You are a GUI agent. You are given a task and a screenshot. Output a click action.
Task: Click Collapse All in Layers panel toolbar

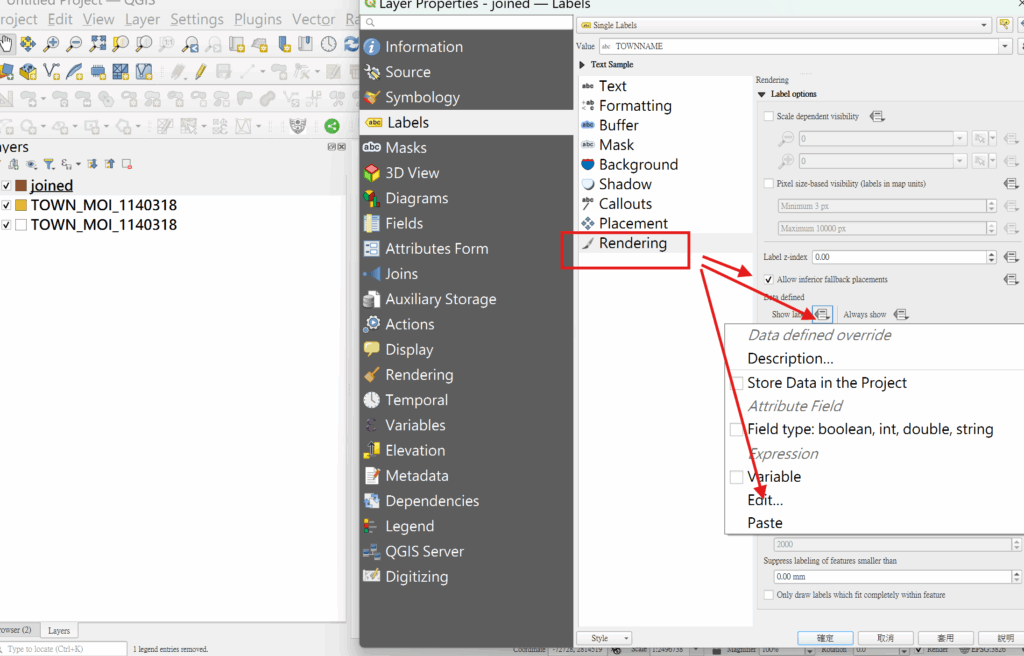109,164
